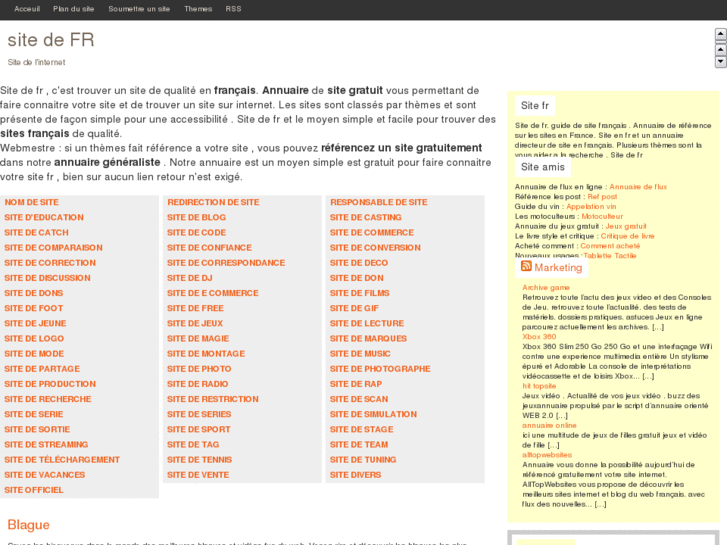Select SITE OFFICIEL category
727x545 pixels.
click(x=34, y=490)
